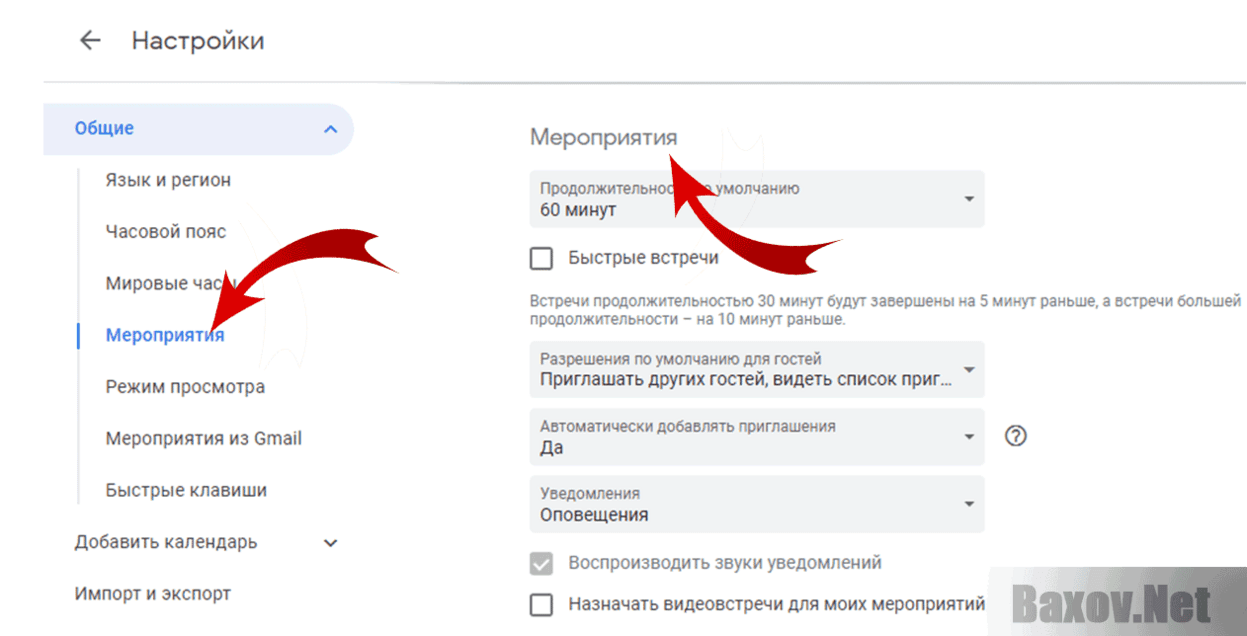Open Автоматически добавлять приглашения dropdown

[x=756, y=437]
